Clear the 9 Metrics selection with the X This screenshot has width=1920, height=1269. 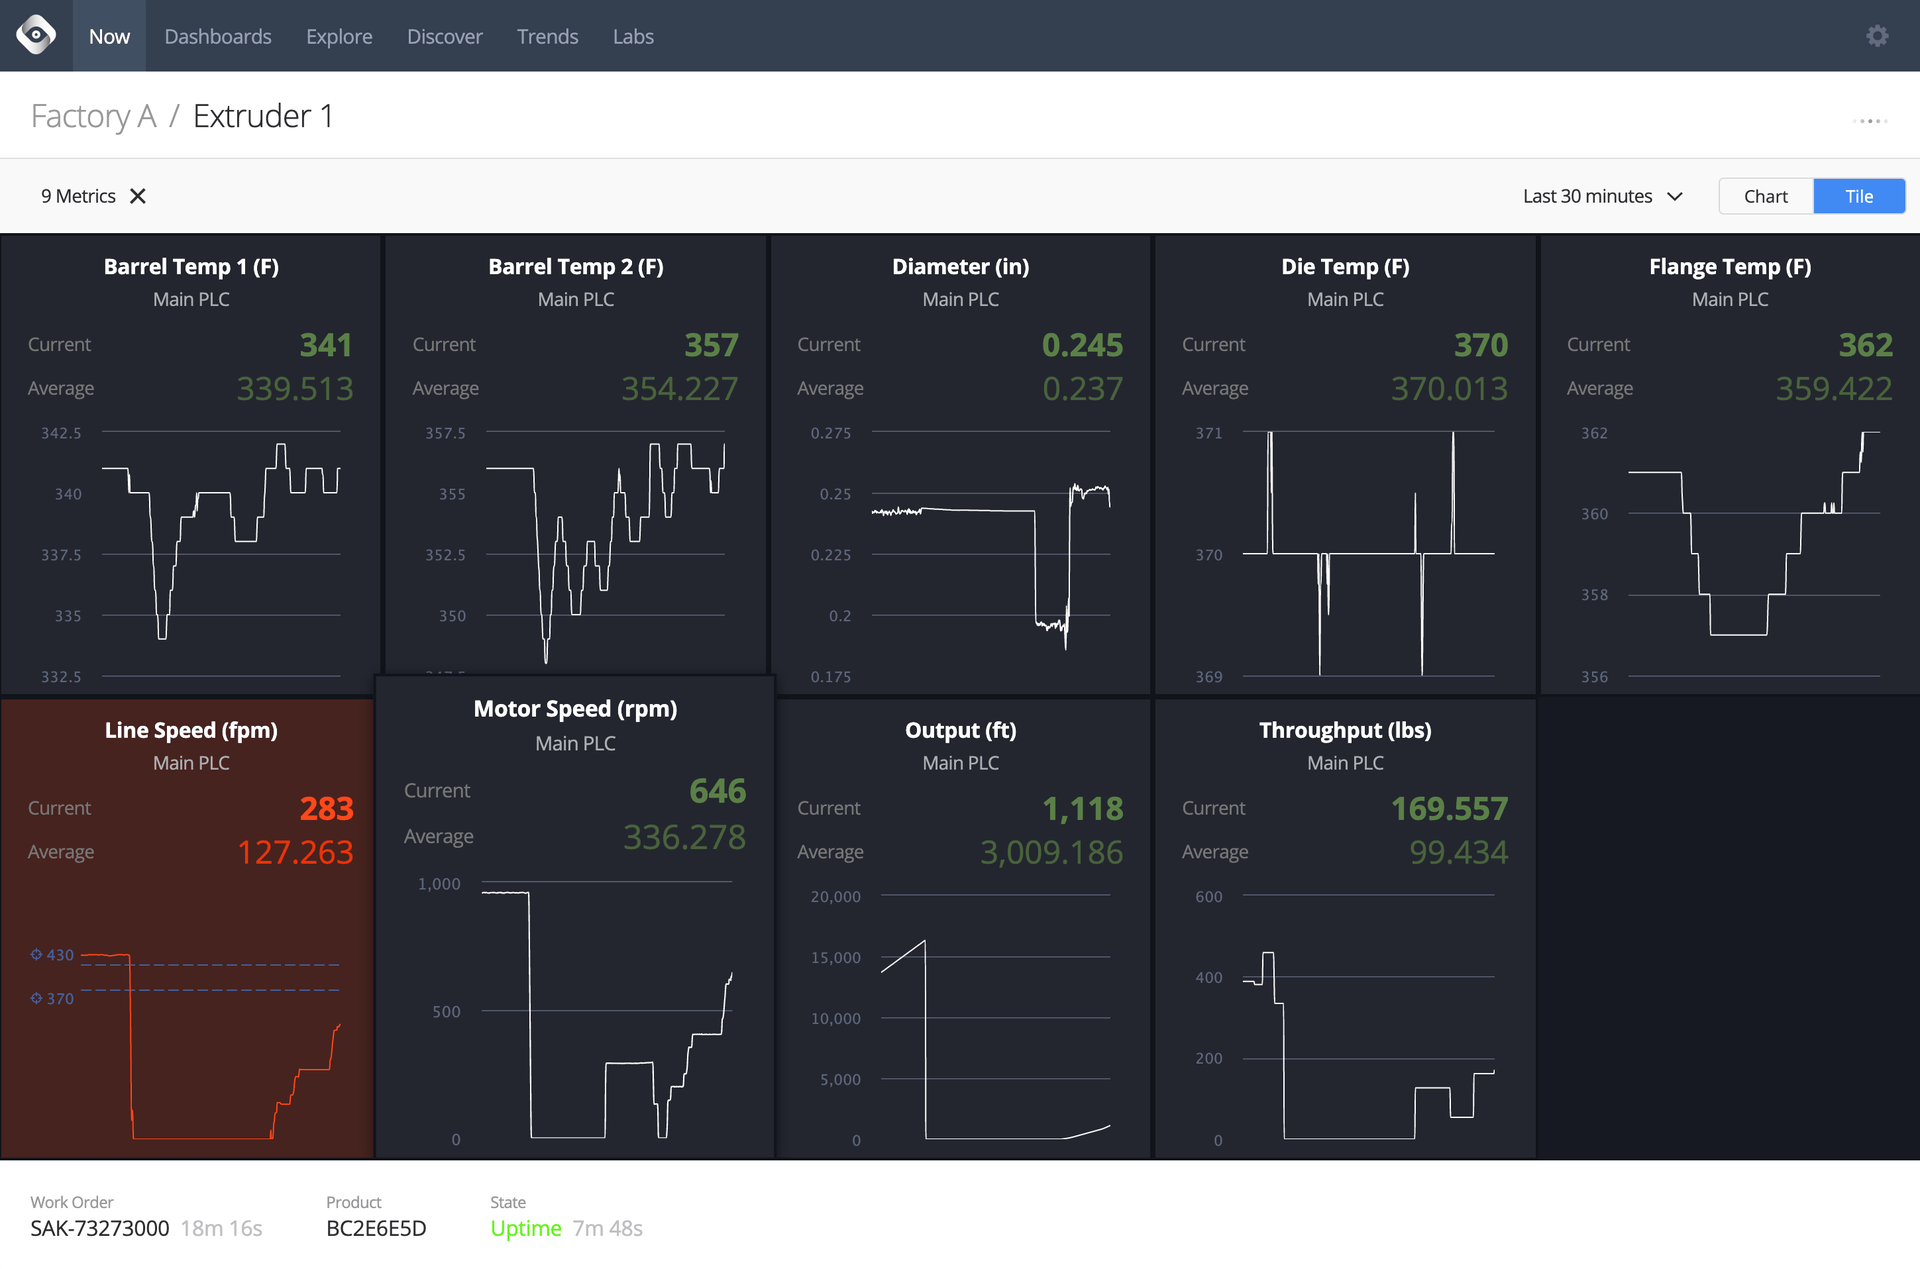pos(138,196)
